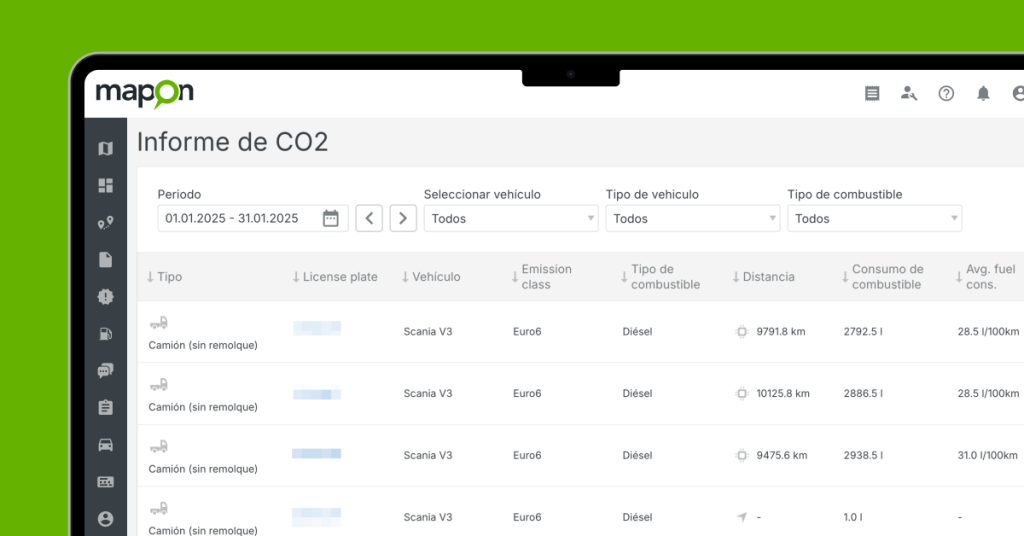Open the notifications bell
This screenshot has width=1024, height=536.
pyautogui.click(x=983, y=93)
